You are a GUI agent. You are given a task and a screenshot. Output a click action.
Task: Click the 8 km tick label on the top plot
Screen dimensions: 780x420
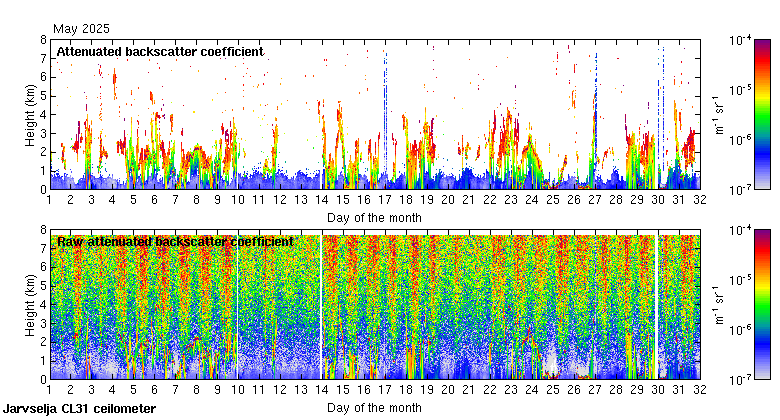click(x=44, y=40)
